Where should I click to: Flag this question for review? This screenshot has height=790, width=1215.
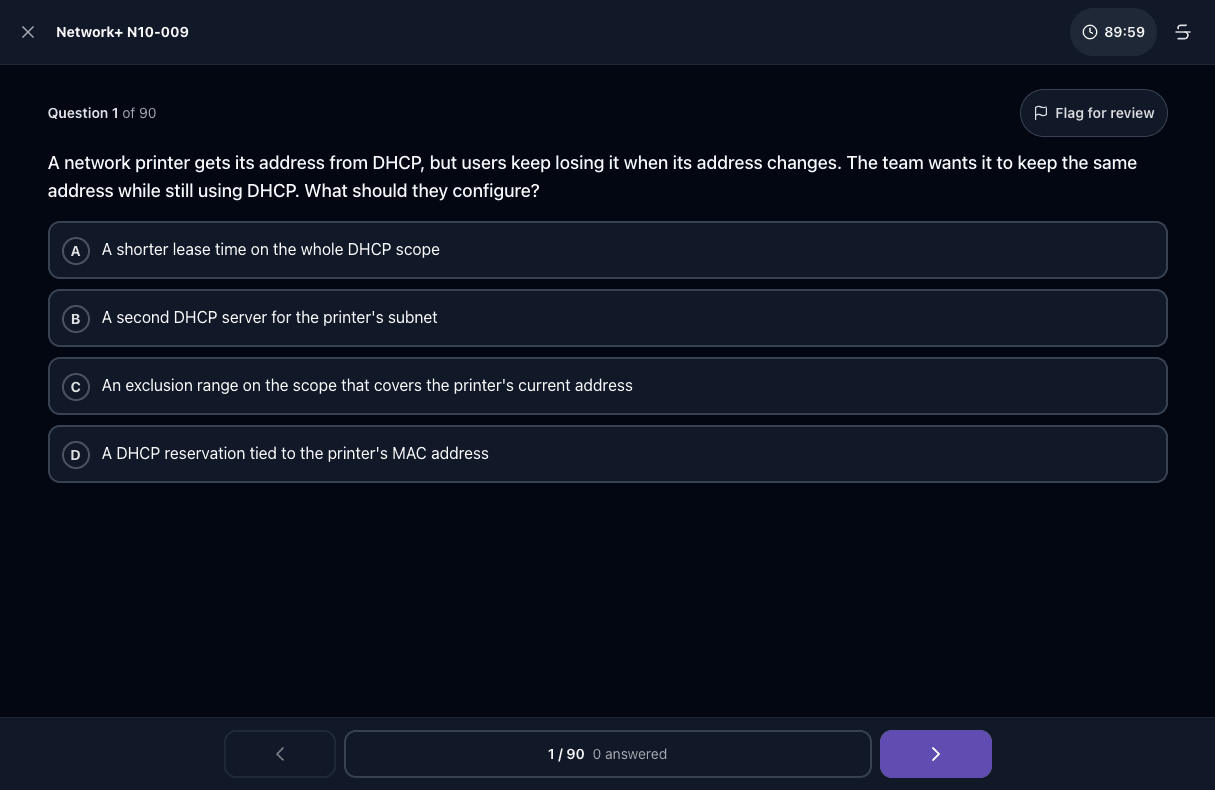[1094, 113]
